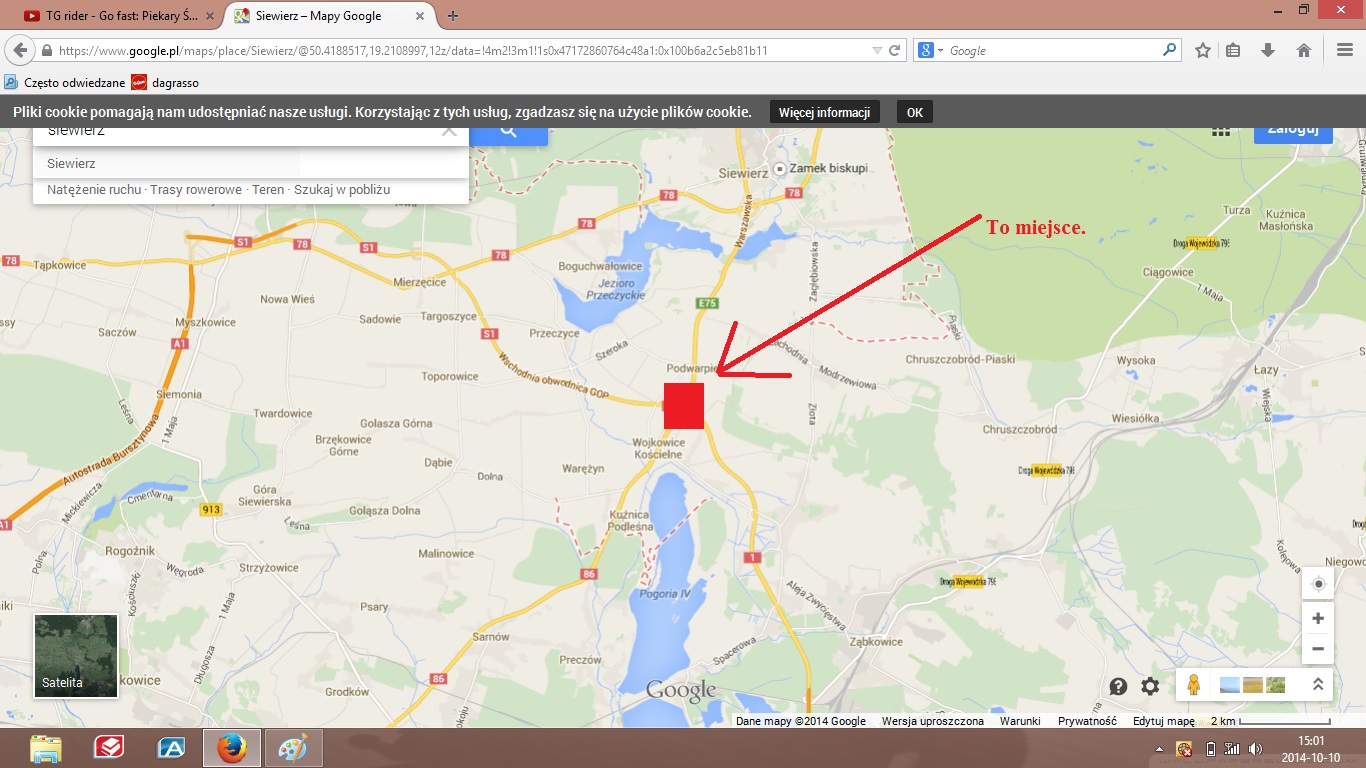Image resolution: width=1366 pixels, height=768 pixels.
Task: Open the yellow field photo thumbnail
Action: [1253, 685]
